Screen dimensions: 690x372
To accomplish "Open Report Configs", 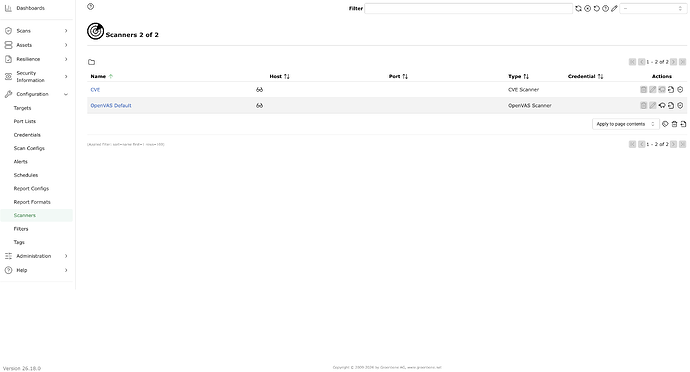I will (x=31, y=188).
